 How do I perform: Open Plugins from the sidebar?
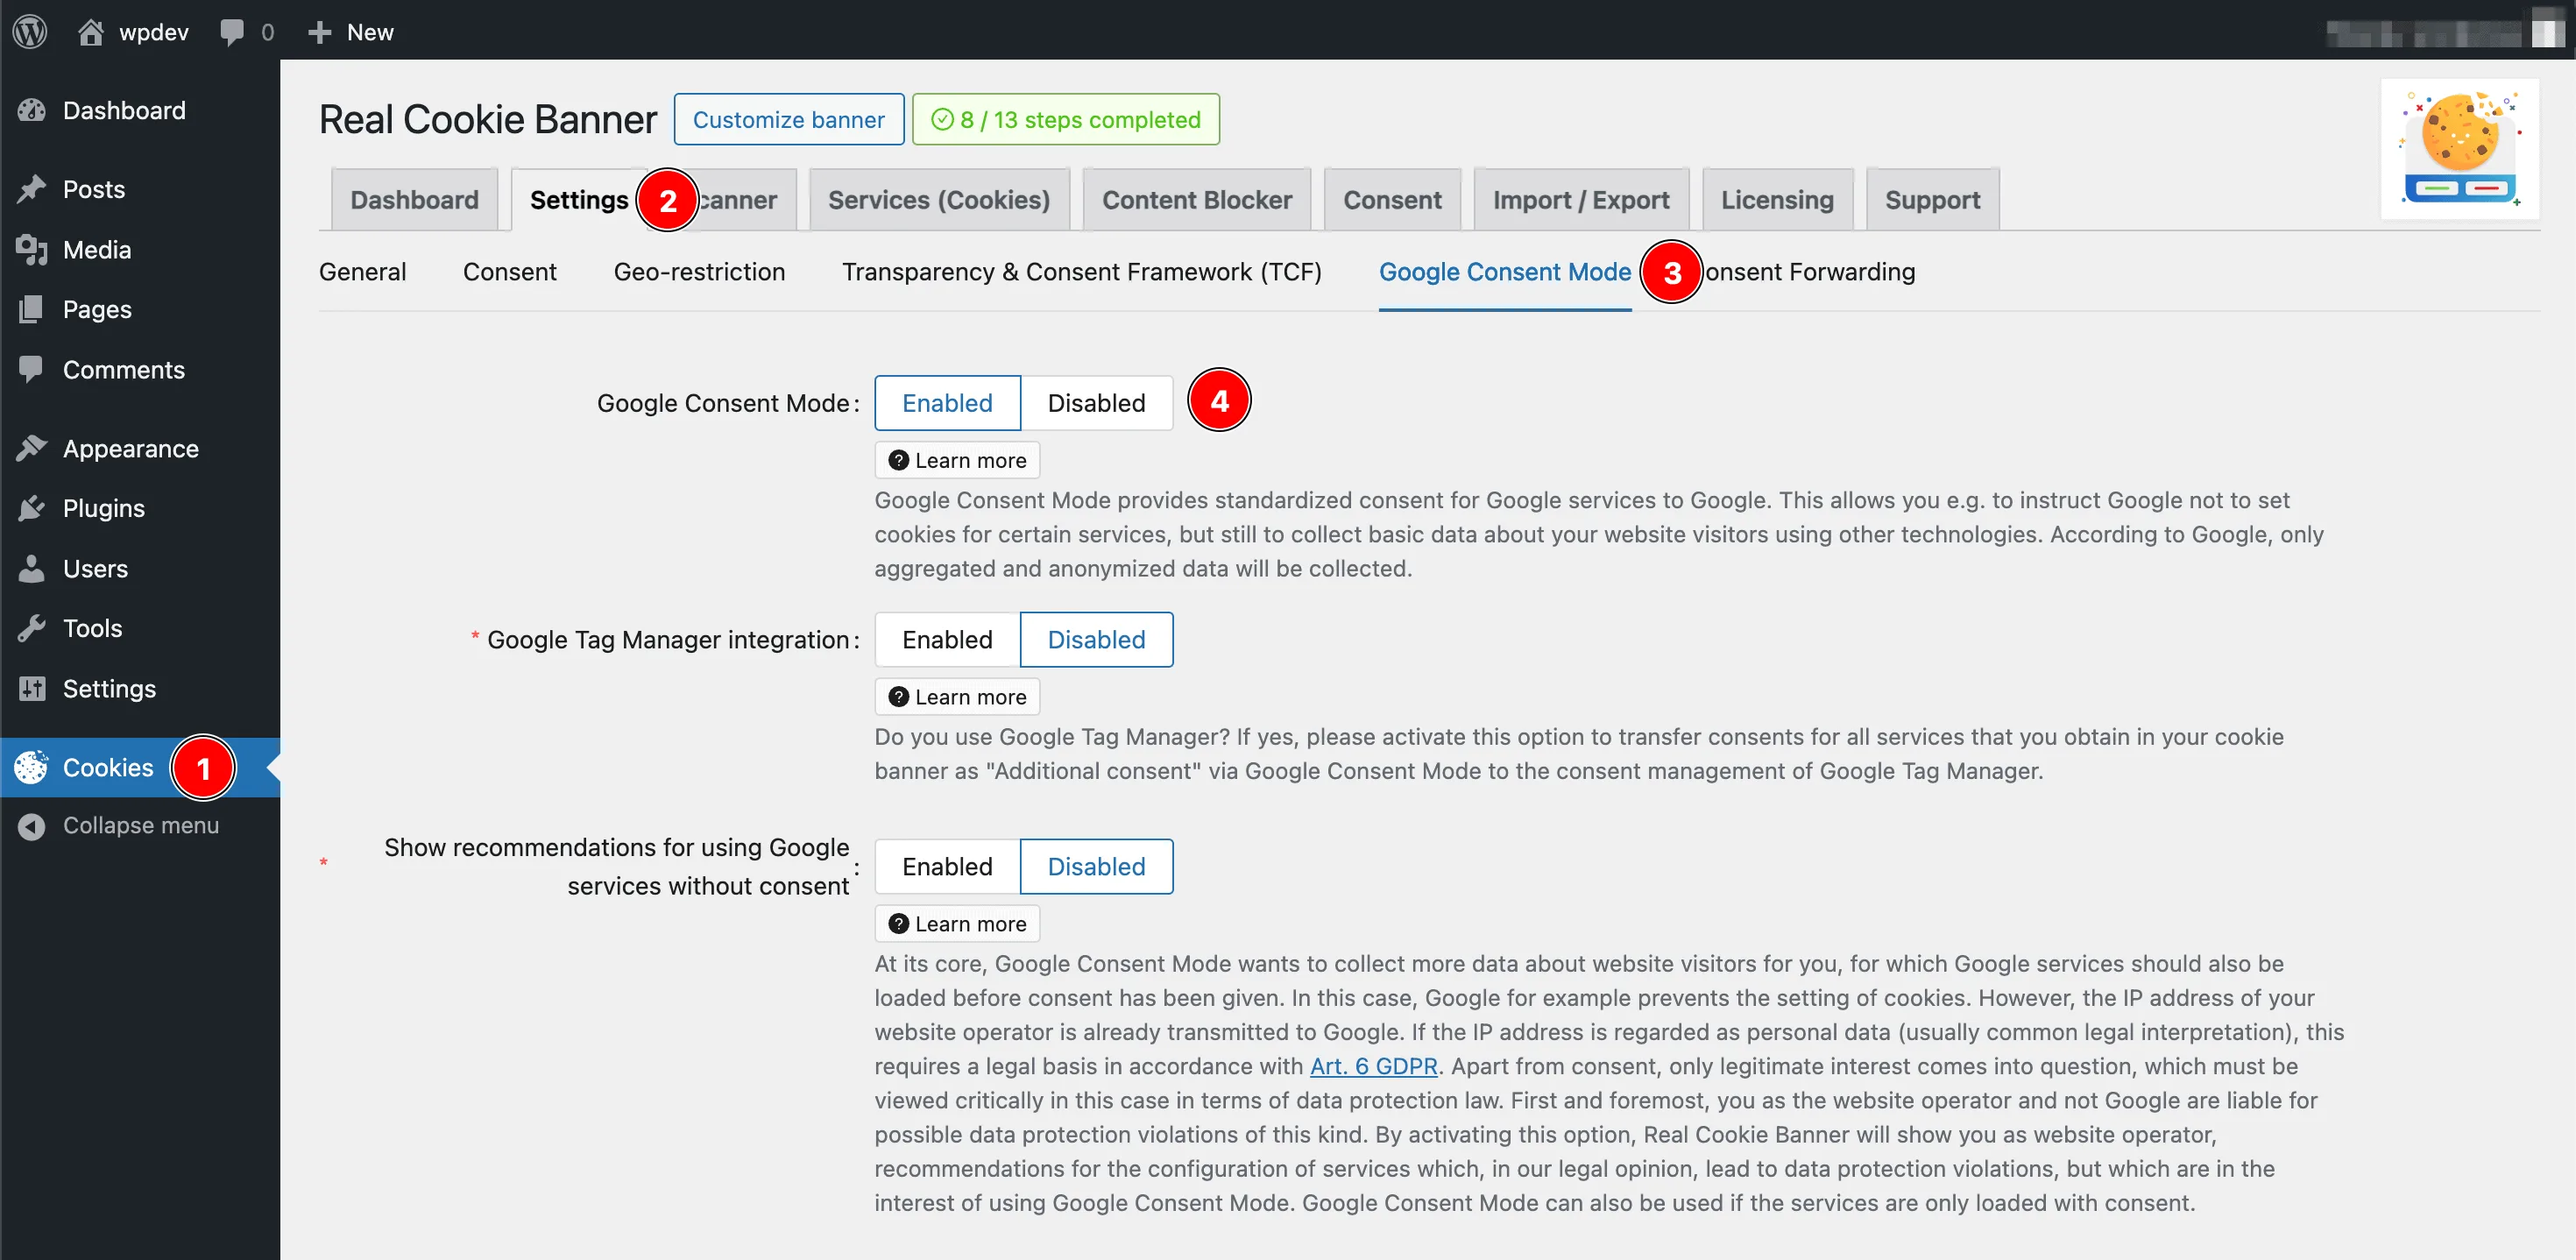[103, 508]
